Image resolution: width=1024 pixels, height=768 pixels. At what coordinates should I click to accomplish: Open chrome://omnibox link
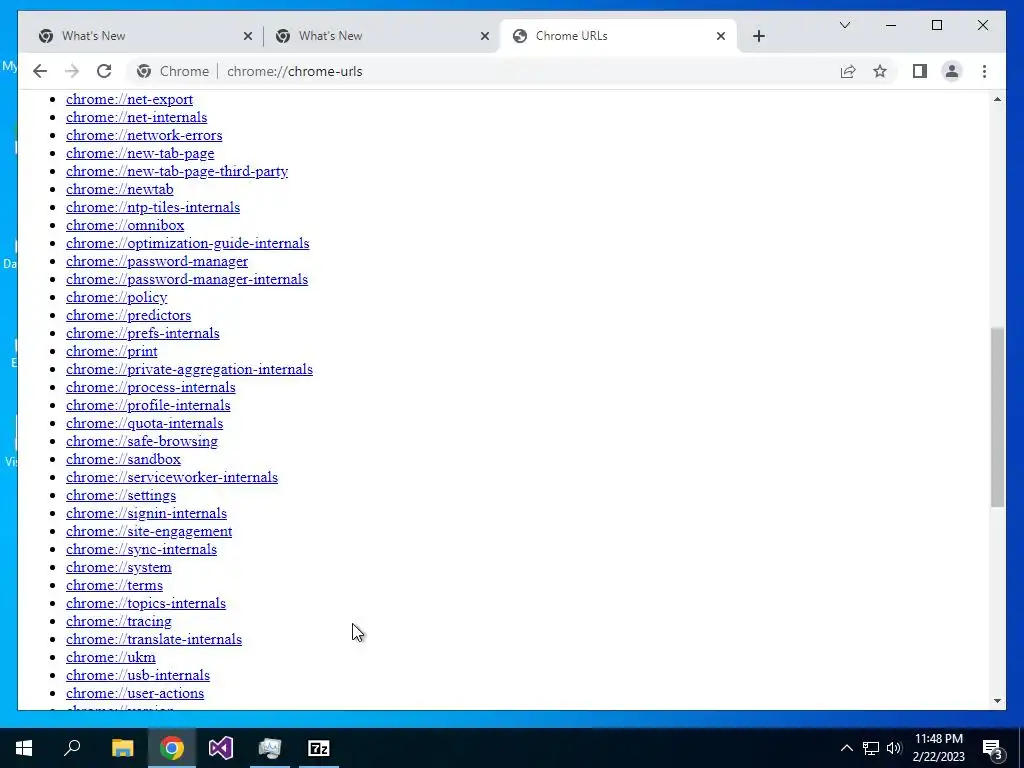click(x=125, y=225)
